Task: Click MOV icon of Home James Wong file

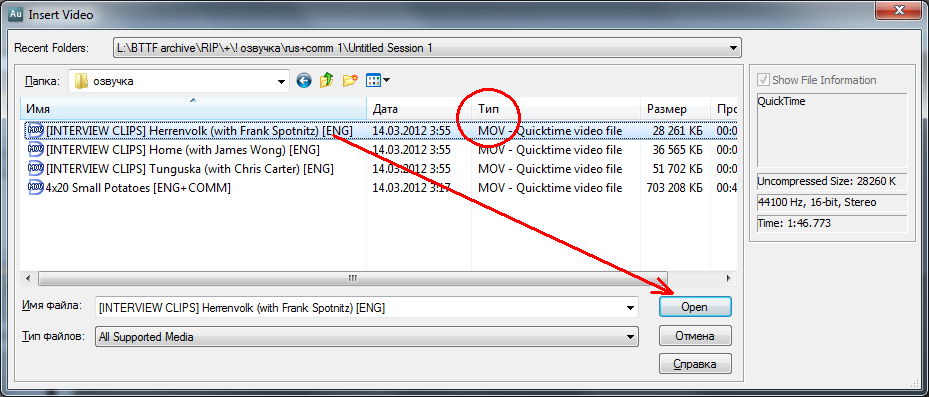Action: tap(36, 149)
